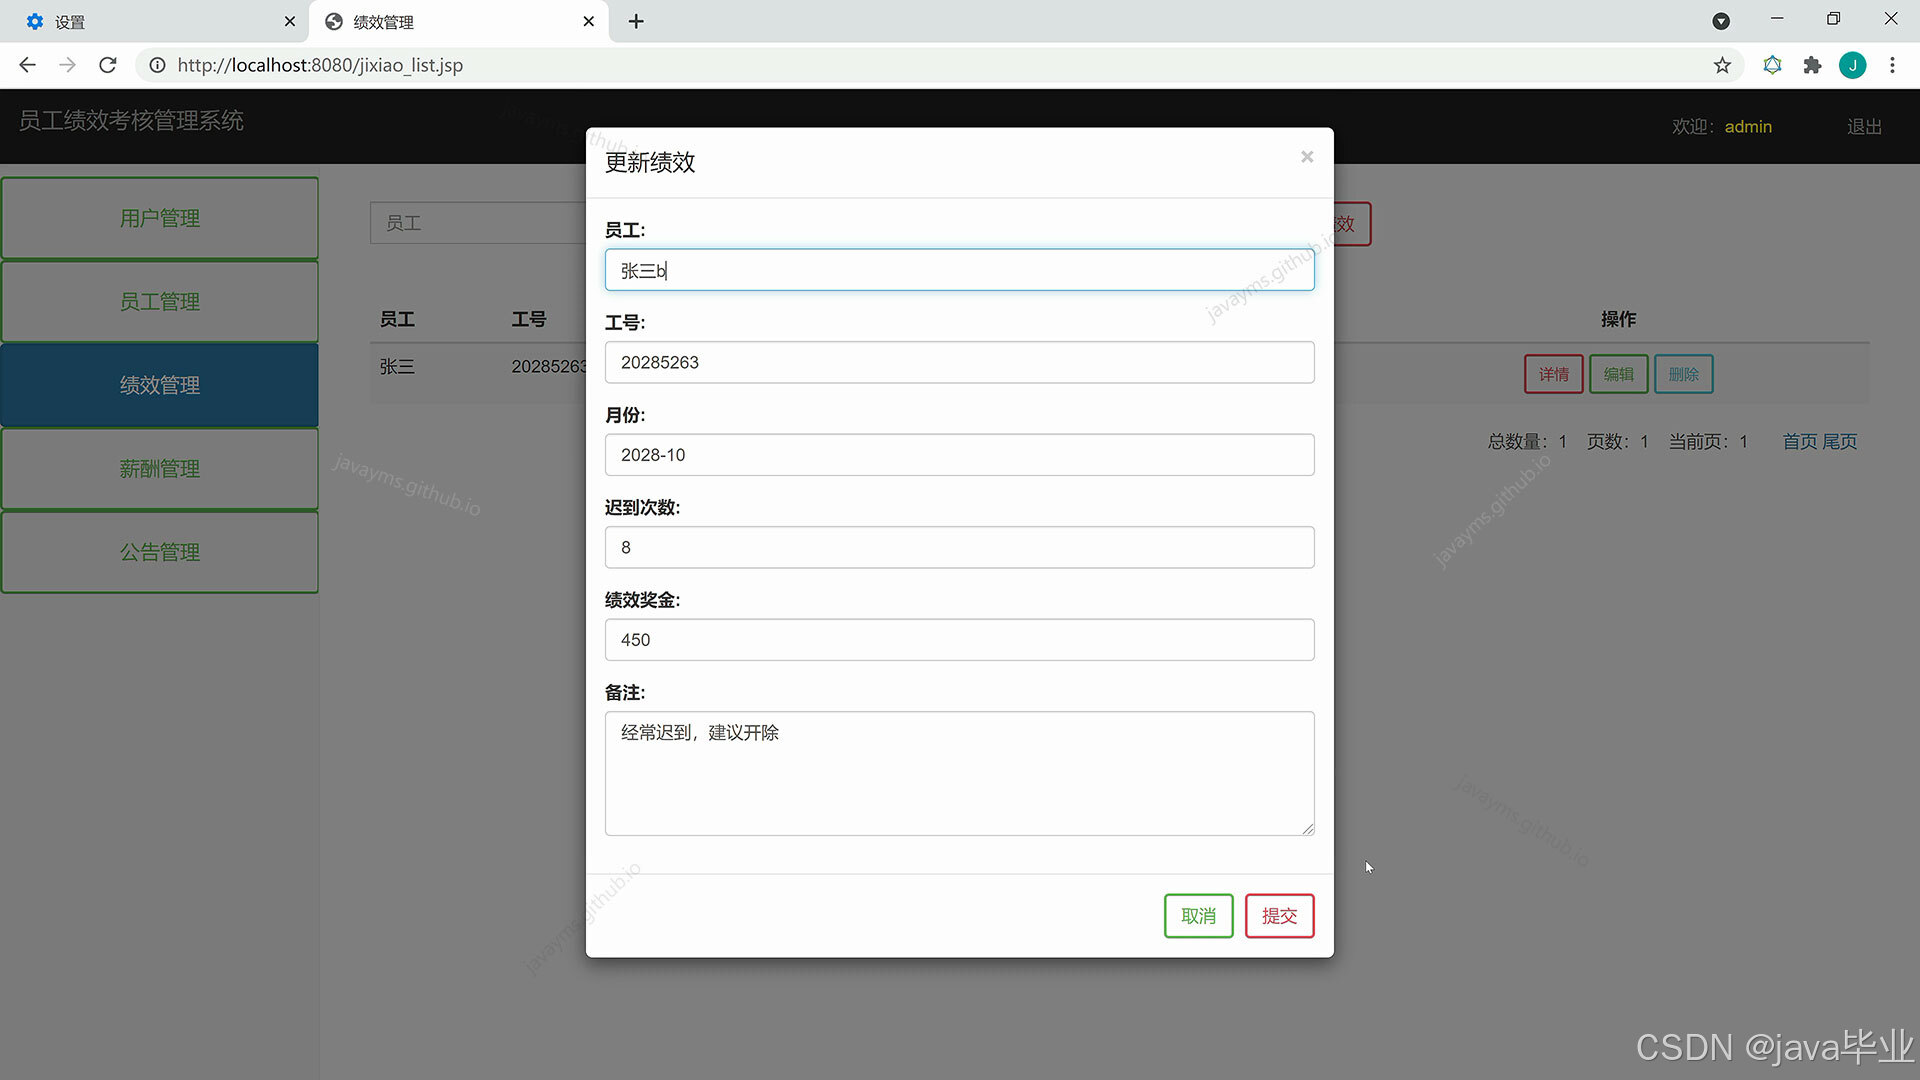Click the hexagon extension icon
This screenshot has width=1920, height=1080.
click(1772, 65)
